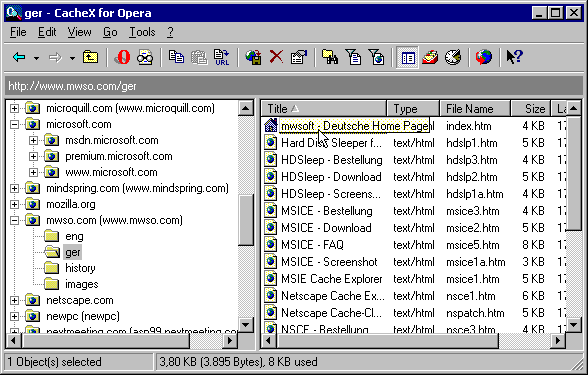Click the glasses viewer icon
Image resolution: width=588 pixels, height=375 pixels.
[x=145, y=57]
